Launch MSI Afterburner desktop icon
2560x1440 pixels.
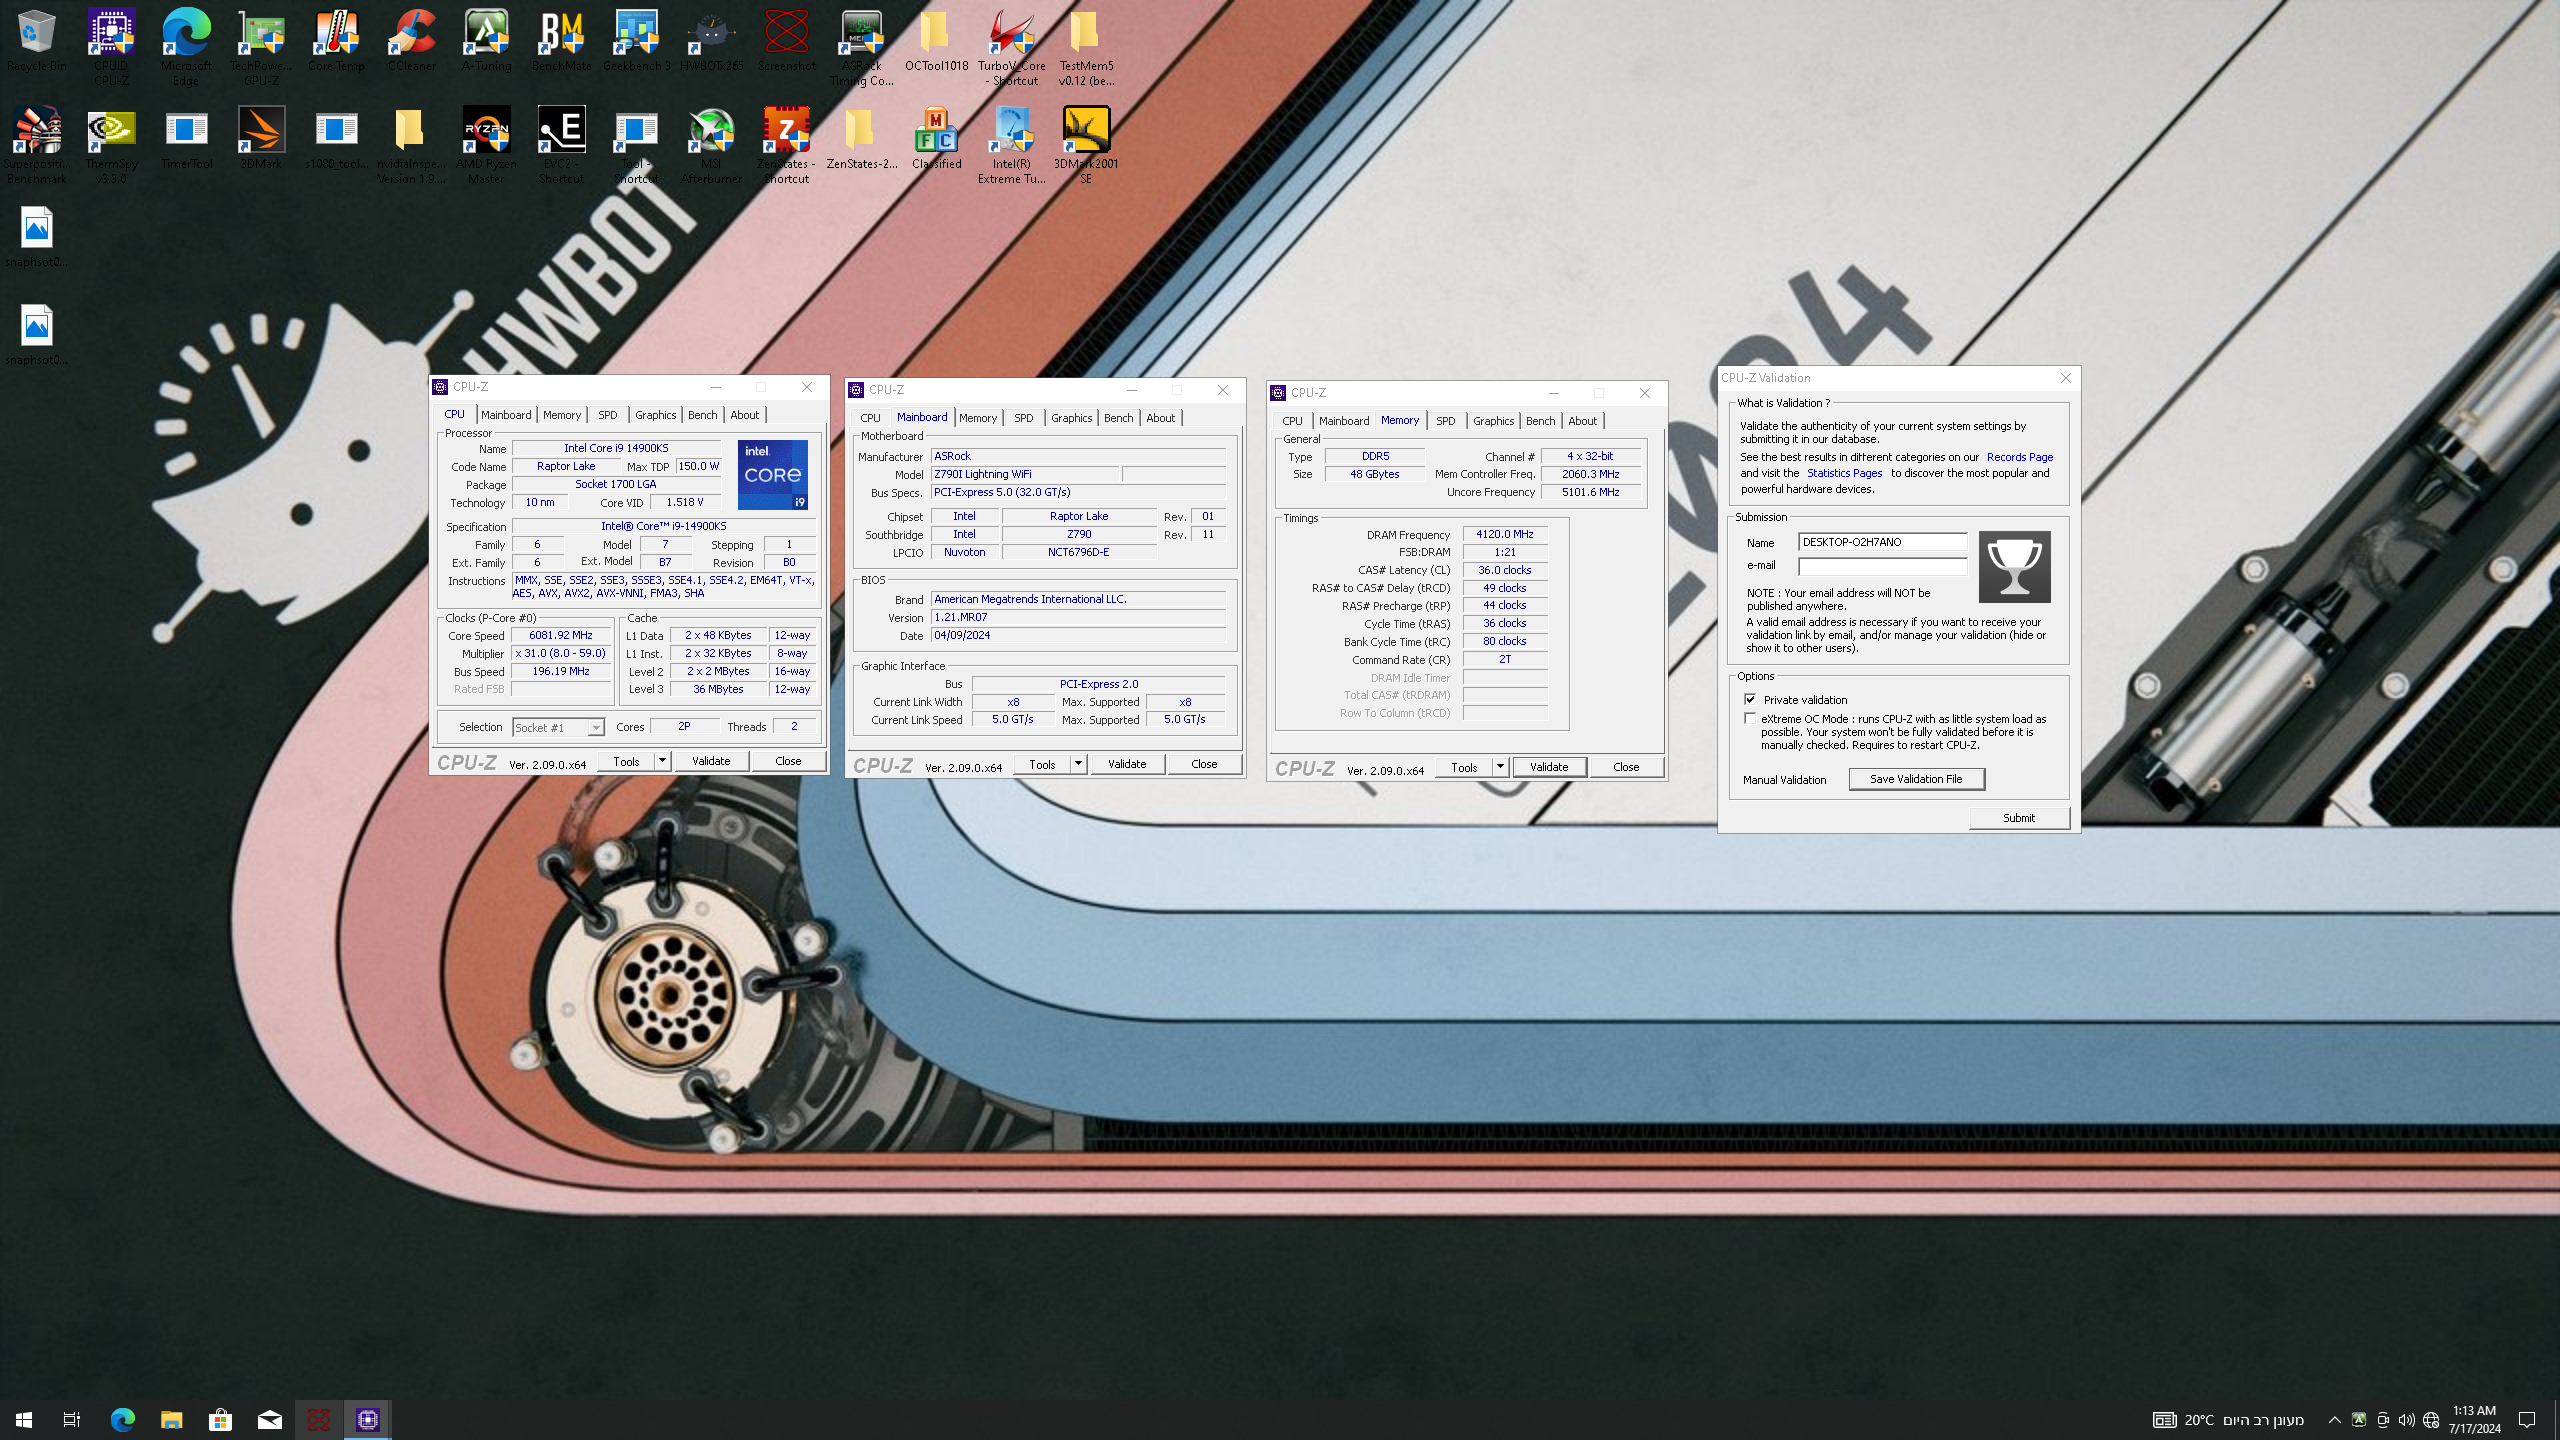(x=711, y=144)
